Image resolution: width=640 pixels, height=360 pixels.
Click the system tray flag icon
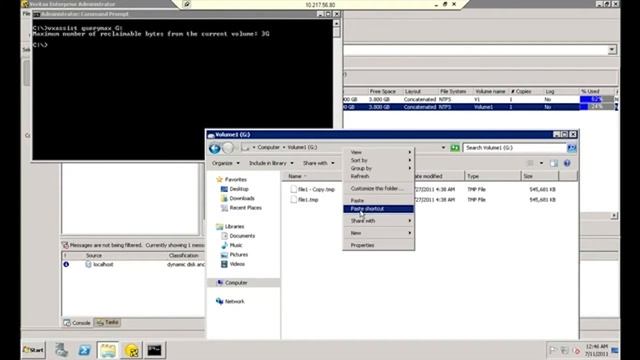pos(552,351)
